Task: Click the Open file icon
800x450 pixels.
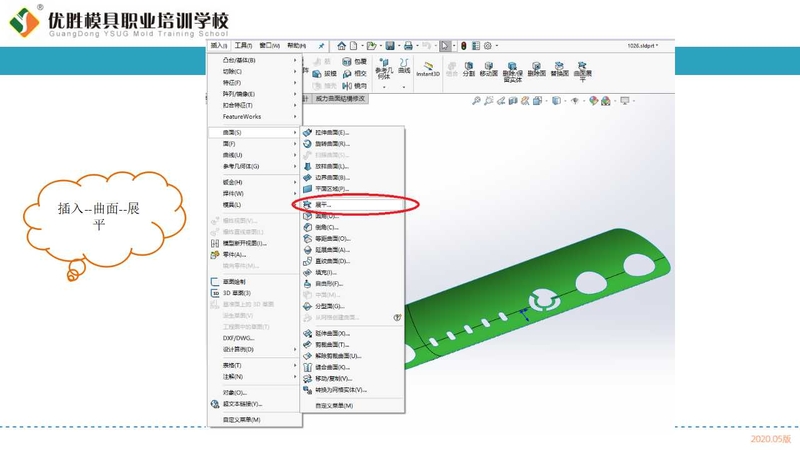Action: [371, 46]
